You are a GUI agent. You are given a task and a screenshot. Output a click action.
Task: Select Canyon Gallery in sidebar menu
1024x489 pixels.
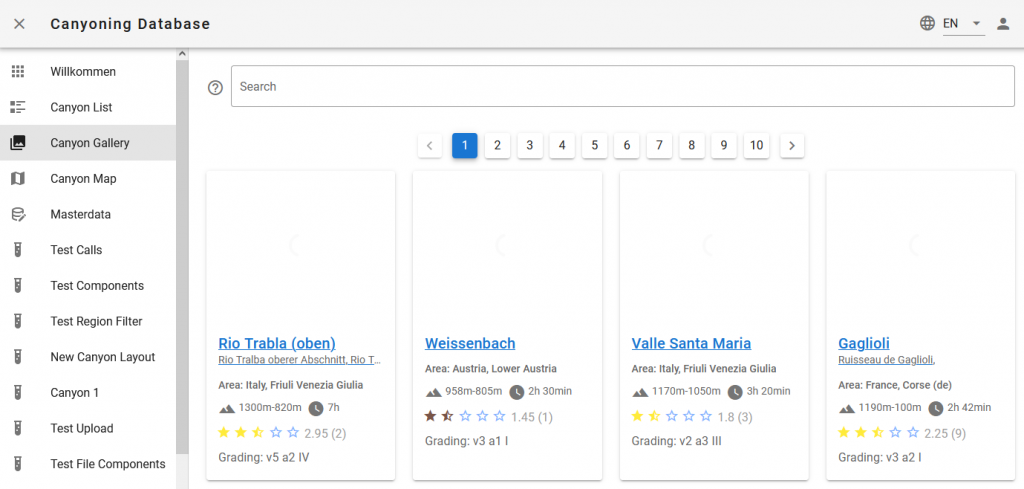pos(90,143)
